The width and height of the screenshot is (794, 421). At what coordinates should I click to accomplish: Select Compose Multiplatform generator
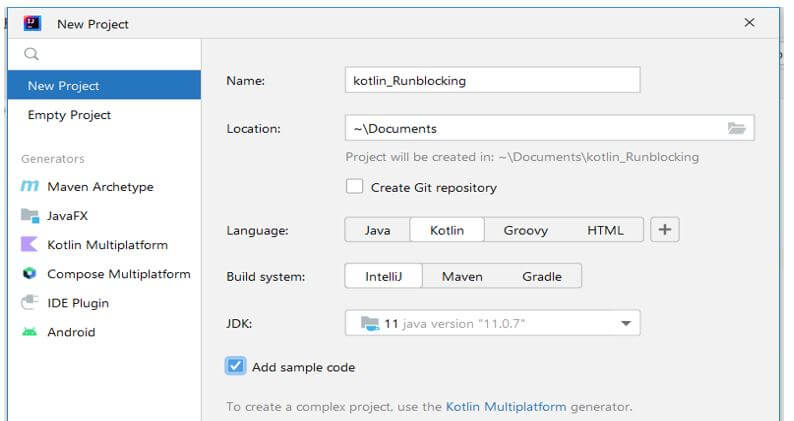pyautogui.click(x=104, y=274)
